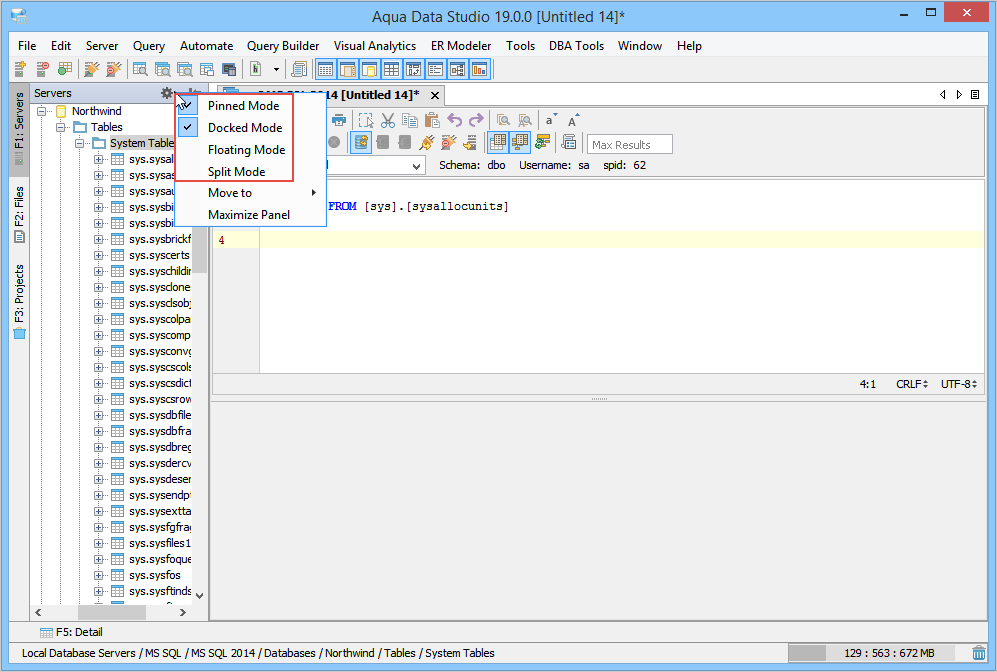Image resolution: width=997 pixels, height=672 pixels.
Task: Click the Paste clipboard icon
Action: coord(432,120)
